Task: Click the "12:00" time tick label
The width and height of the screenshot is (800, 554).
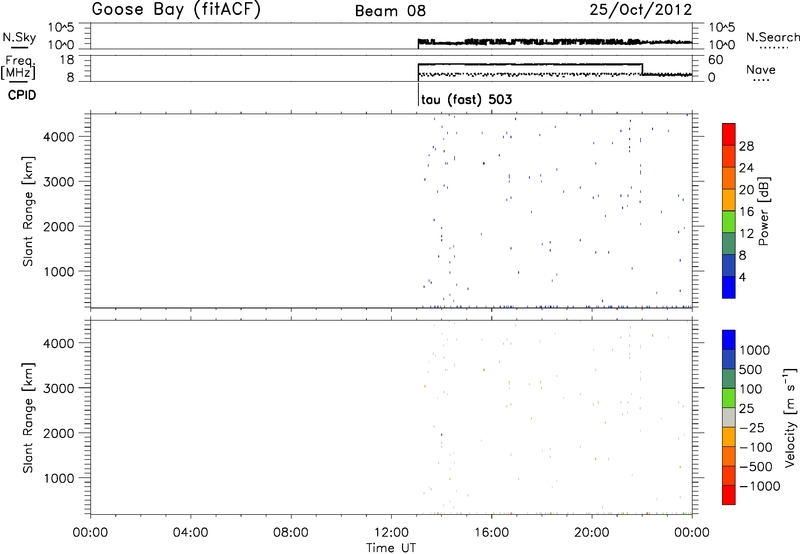Action: pyautogui.click(x=391, y=533)
